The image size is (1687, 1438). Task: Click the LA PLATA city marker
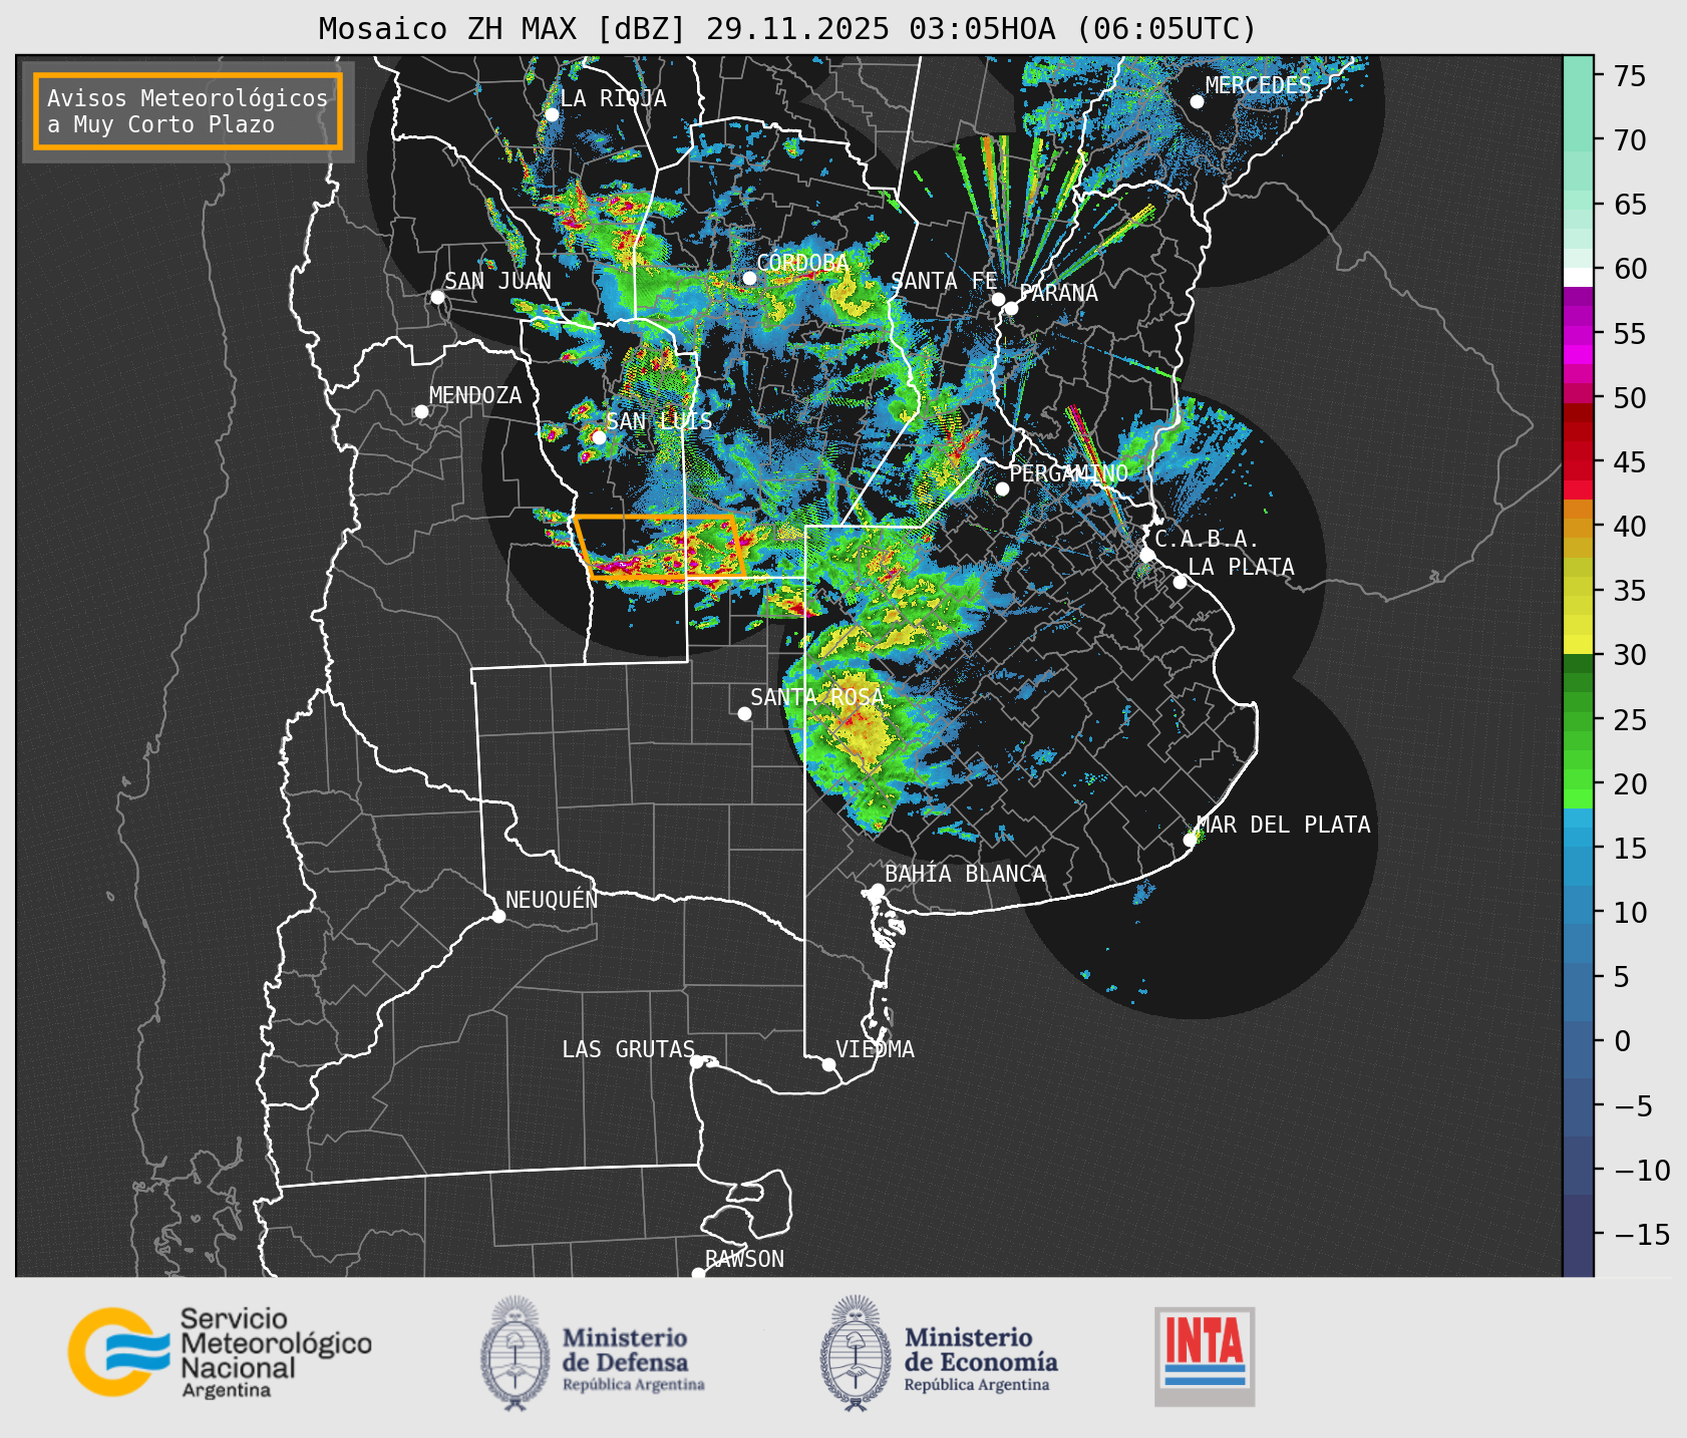(1180, 582)
